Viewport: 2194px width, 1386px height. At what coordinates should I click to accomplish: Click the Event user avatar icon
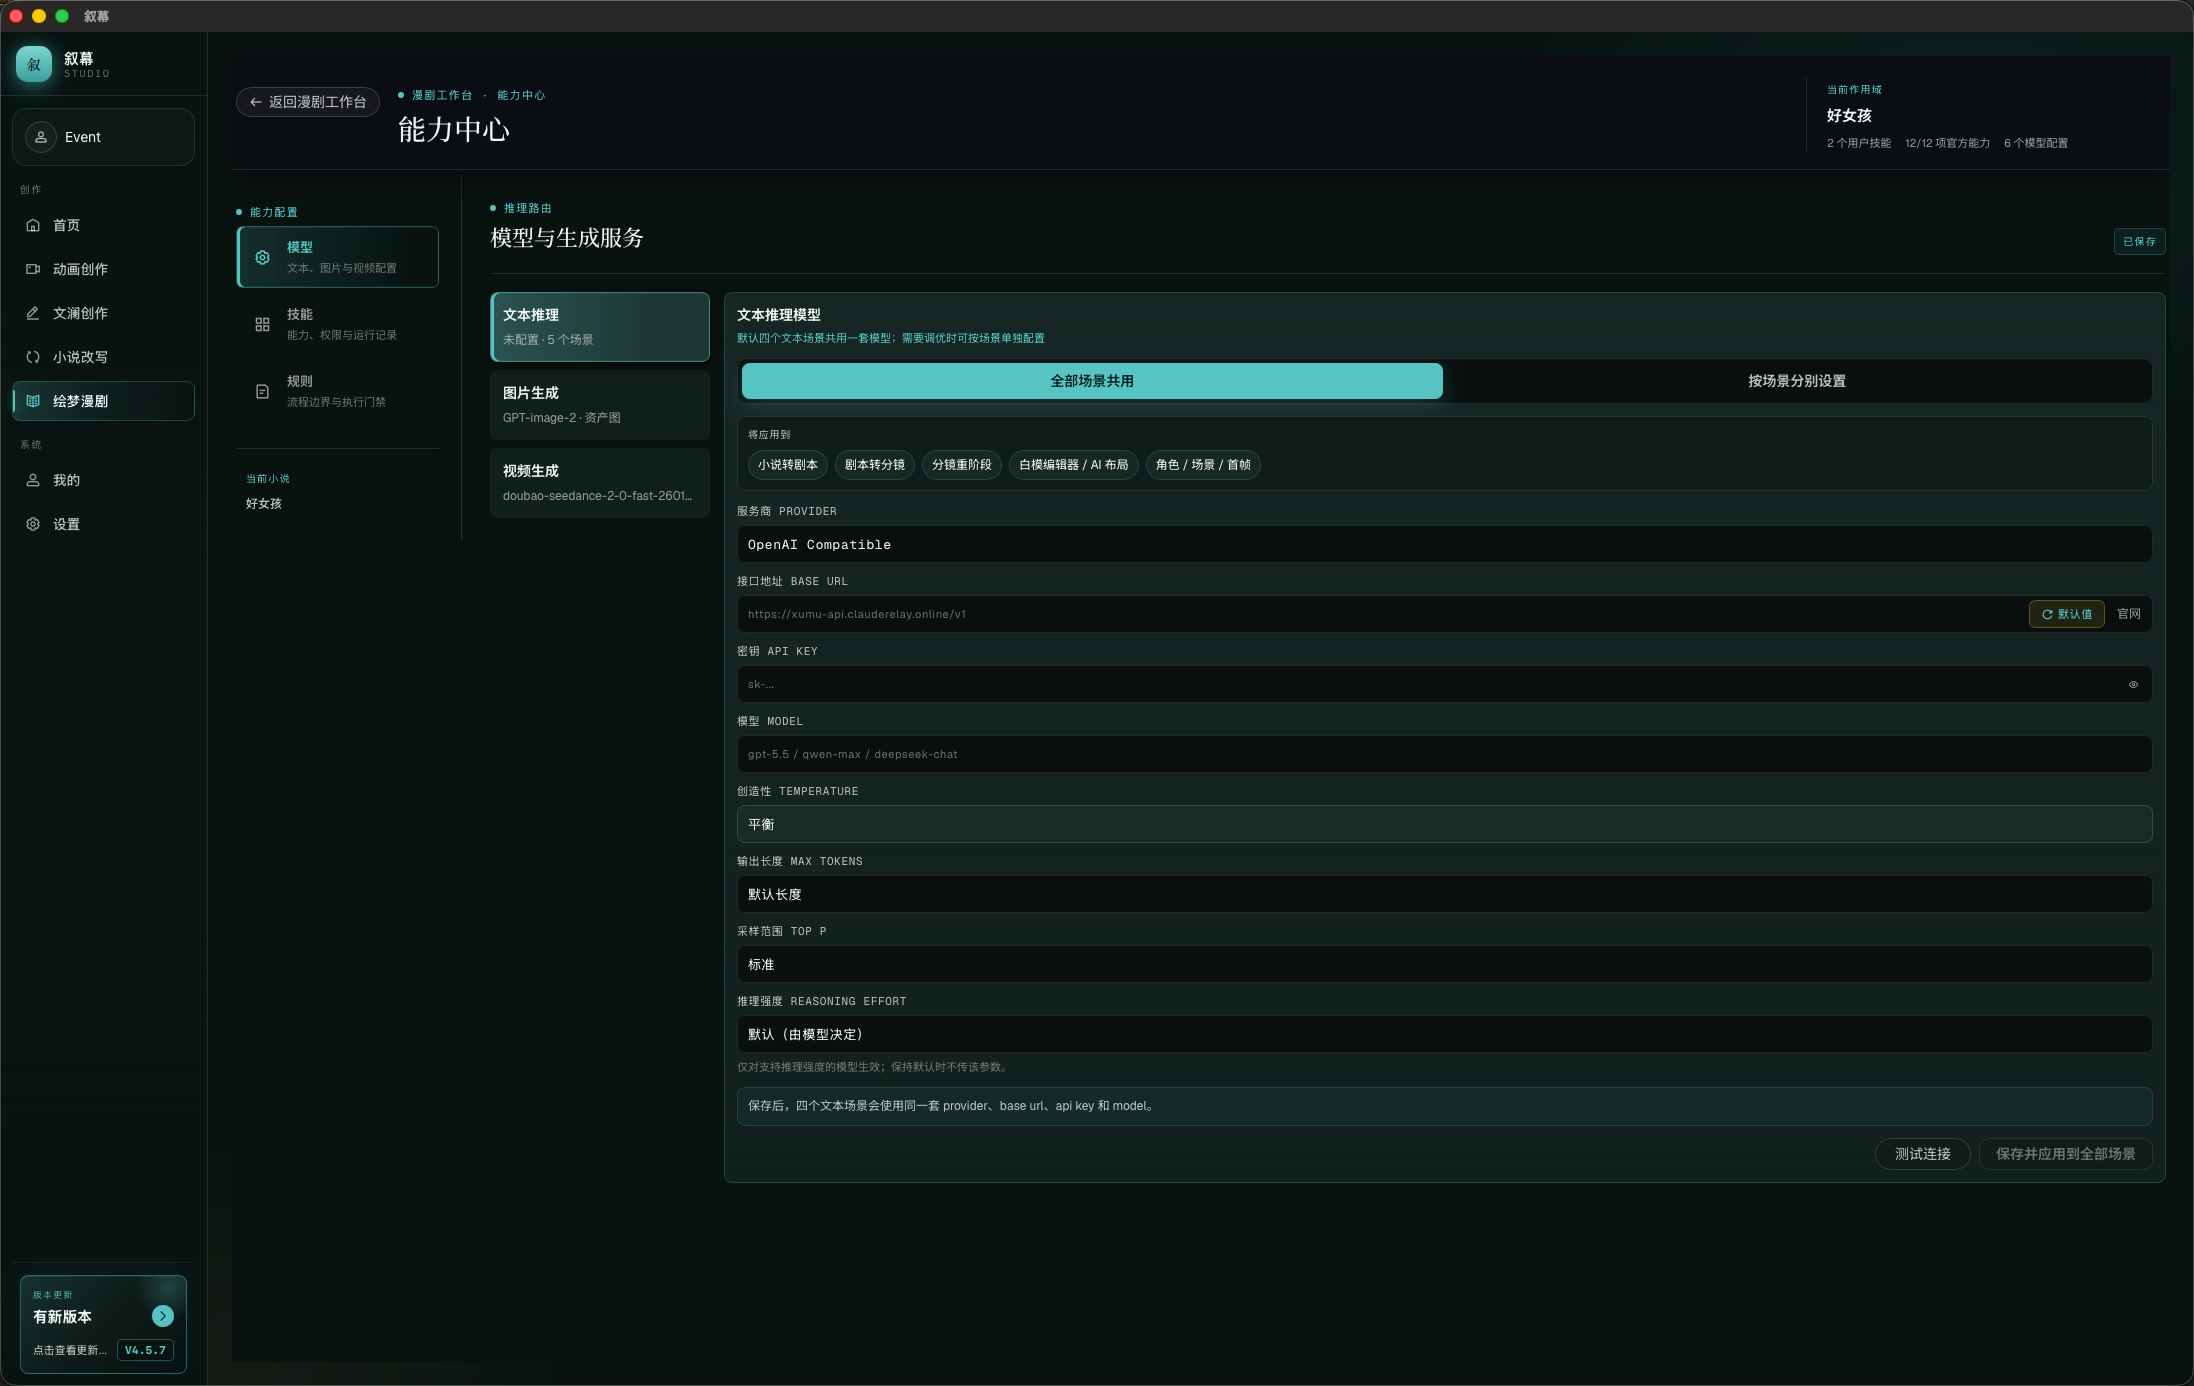coord(41,137)
